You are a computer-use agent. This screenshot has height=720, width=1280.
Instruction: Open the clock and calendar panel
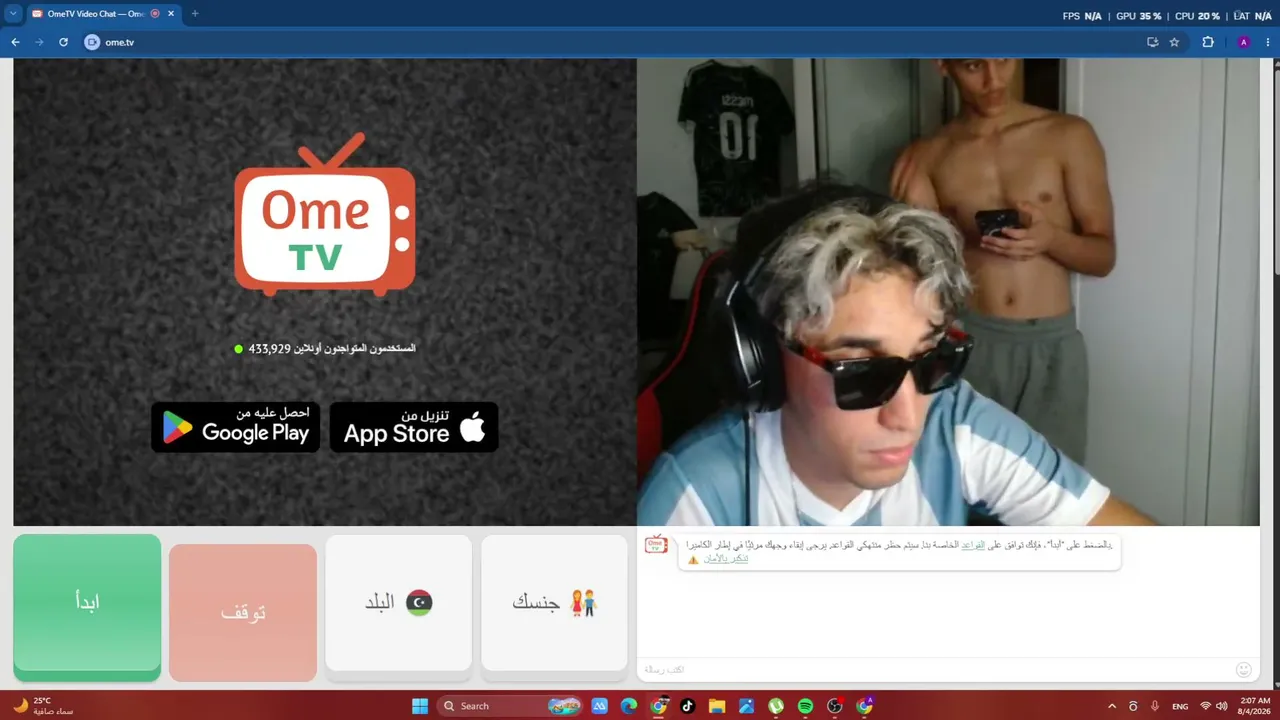coord(1255,706)
